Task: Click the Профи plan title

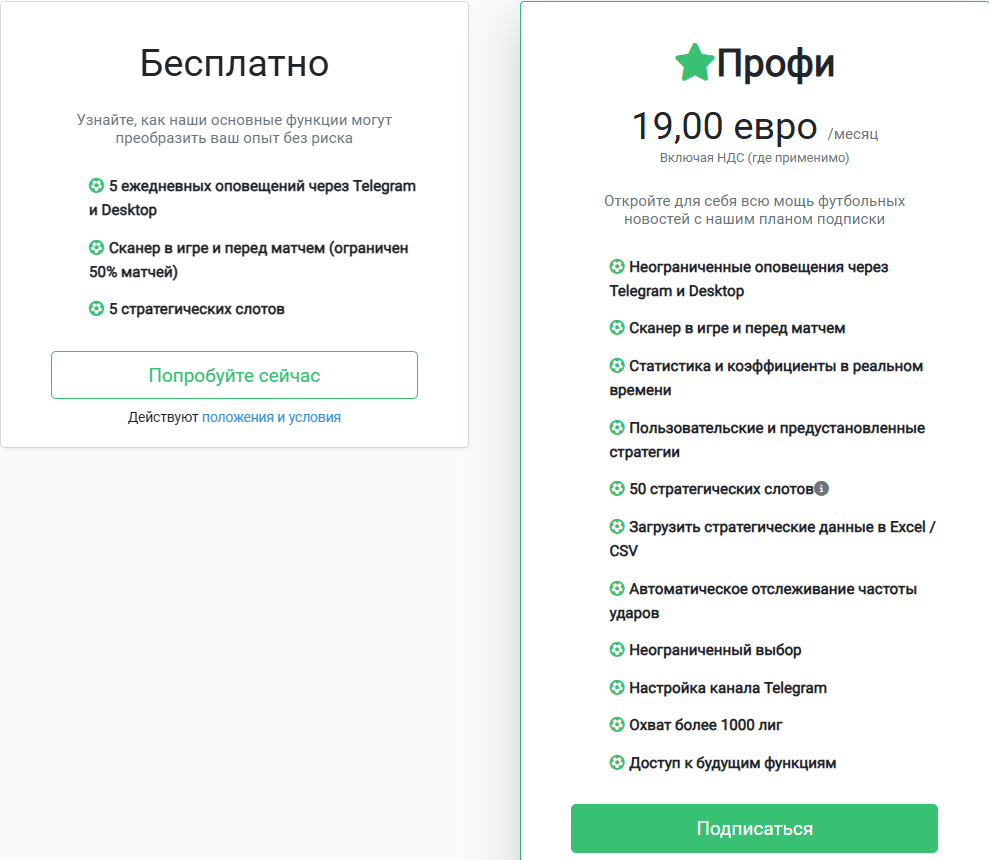Action: pyautogui.click(x=775, y=62)
